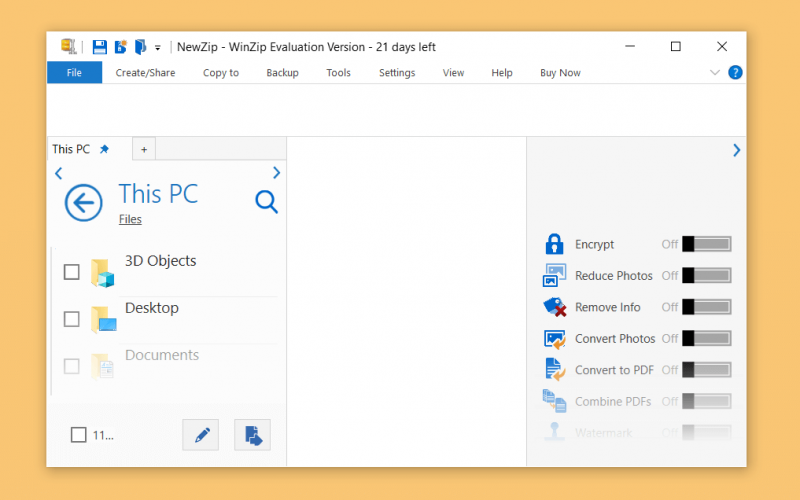Select the Desktop entry name
Viewport: 800px width, 500px height.
152,308
